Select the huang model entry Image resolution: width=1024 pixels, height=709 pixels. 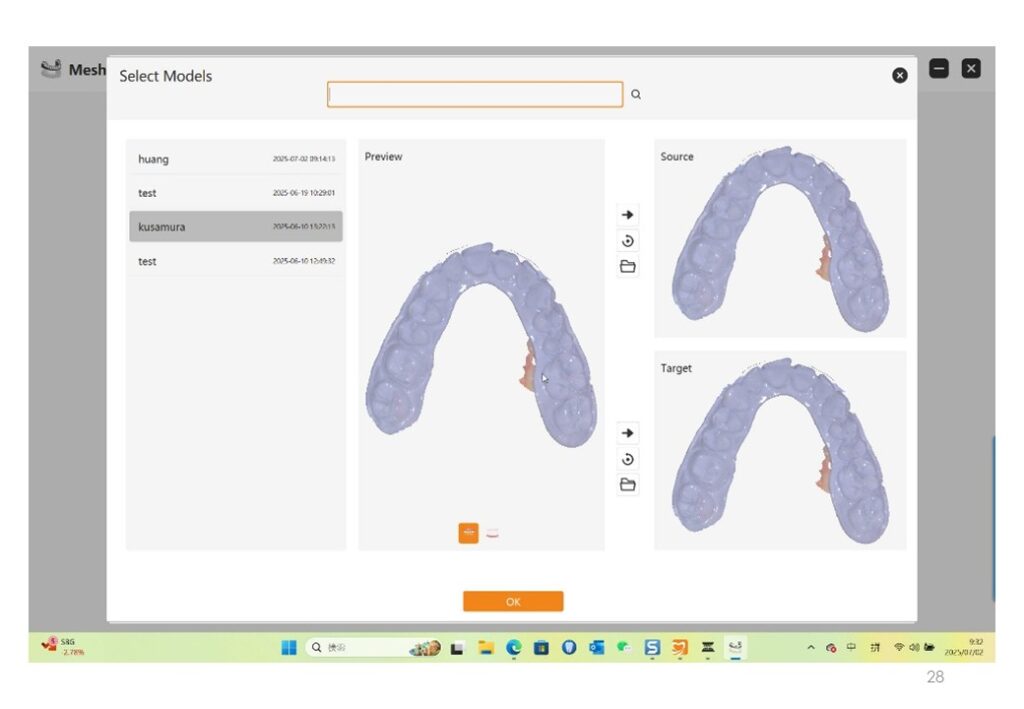coord(236,159)
